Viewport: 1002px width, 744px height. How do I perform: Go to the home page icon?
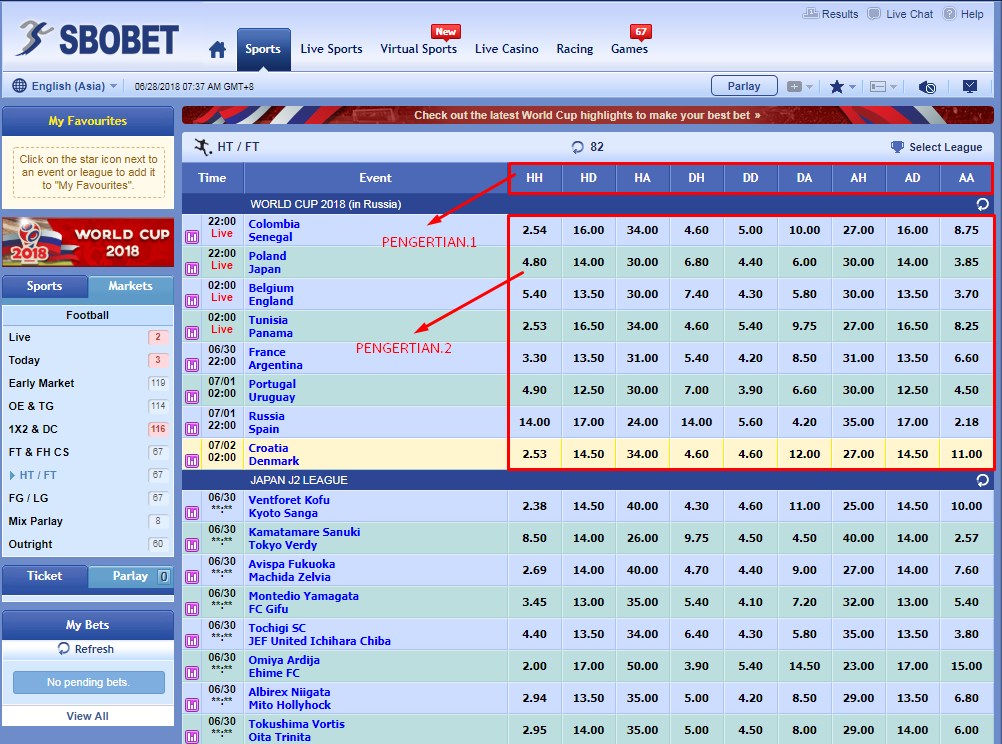point(217,49)
